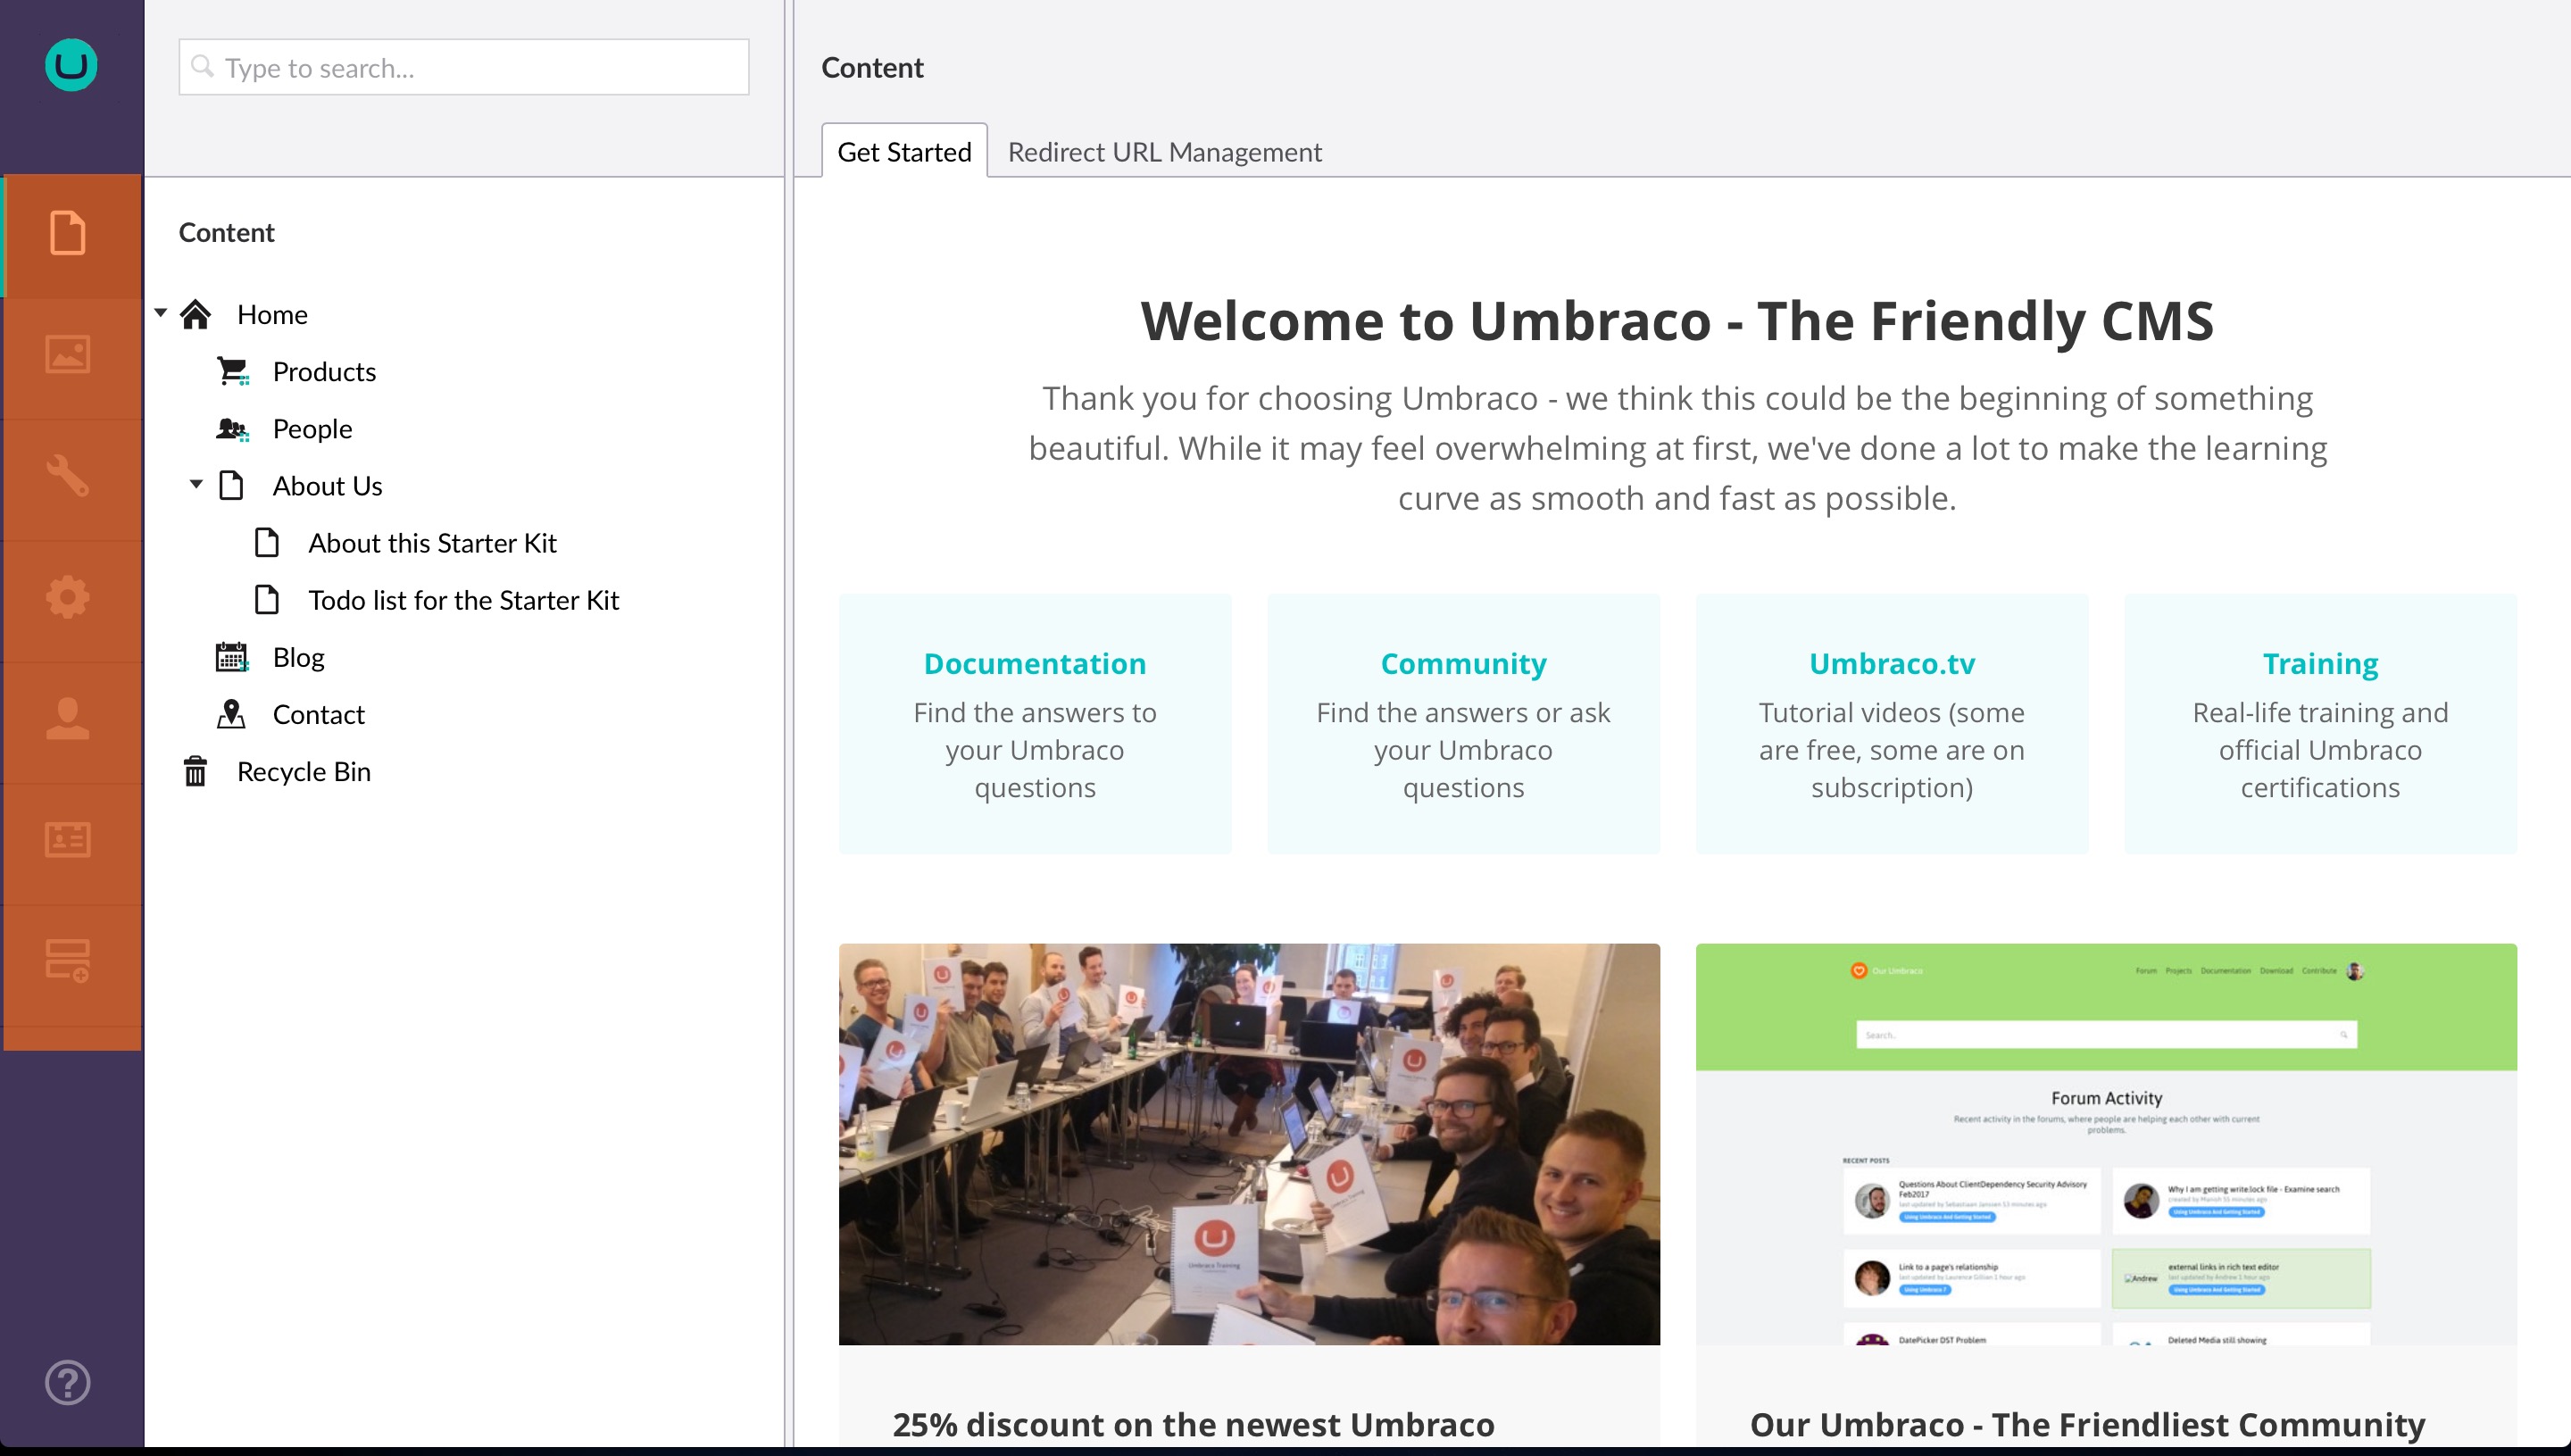Image resolution: width=2571 pixels, height=1456 pixels.
Task: Click the 25% discount heading
Action: [x=1193, y=1423]
